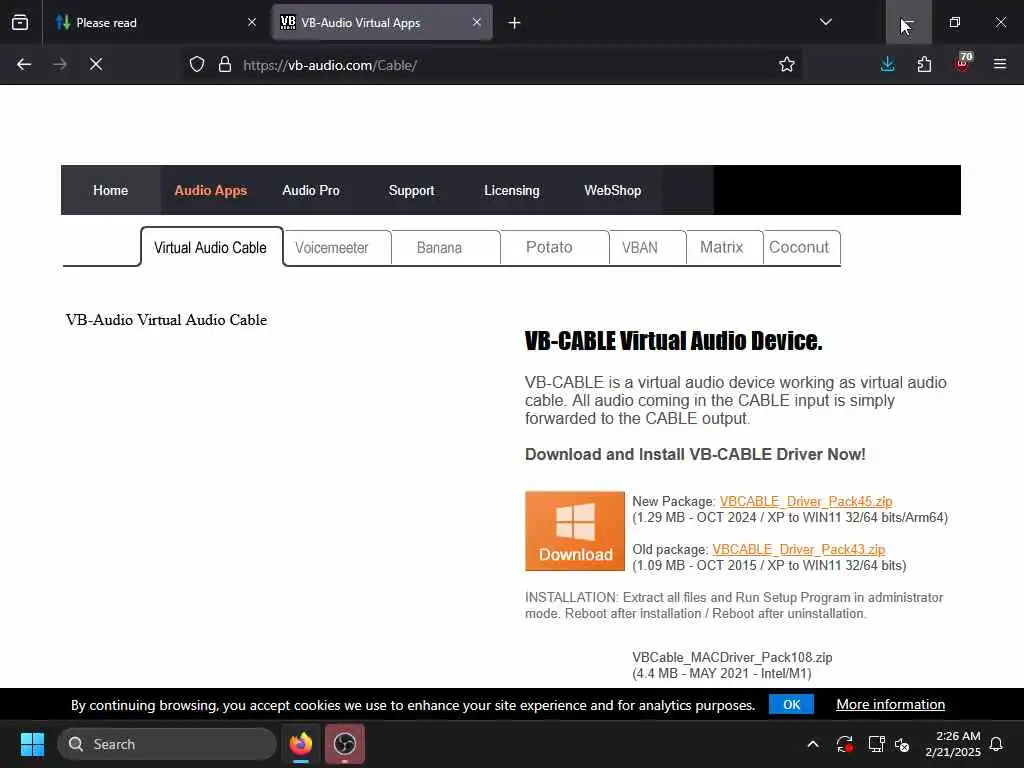Open clock and date 2:26 AM

pyautogui.click(x=953, y=744)
